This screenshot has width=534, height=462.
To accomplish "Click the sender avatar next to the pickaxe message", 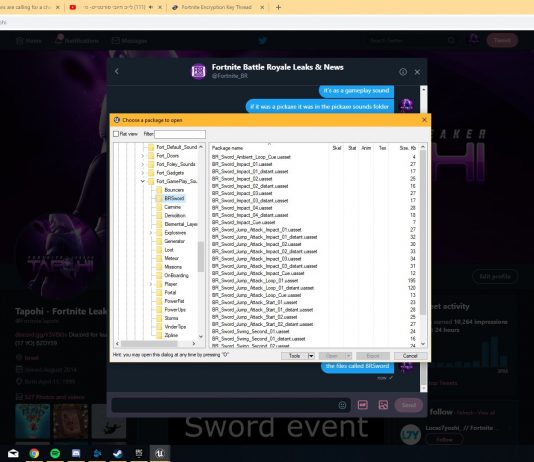I will tap(406, 105).
